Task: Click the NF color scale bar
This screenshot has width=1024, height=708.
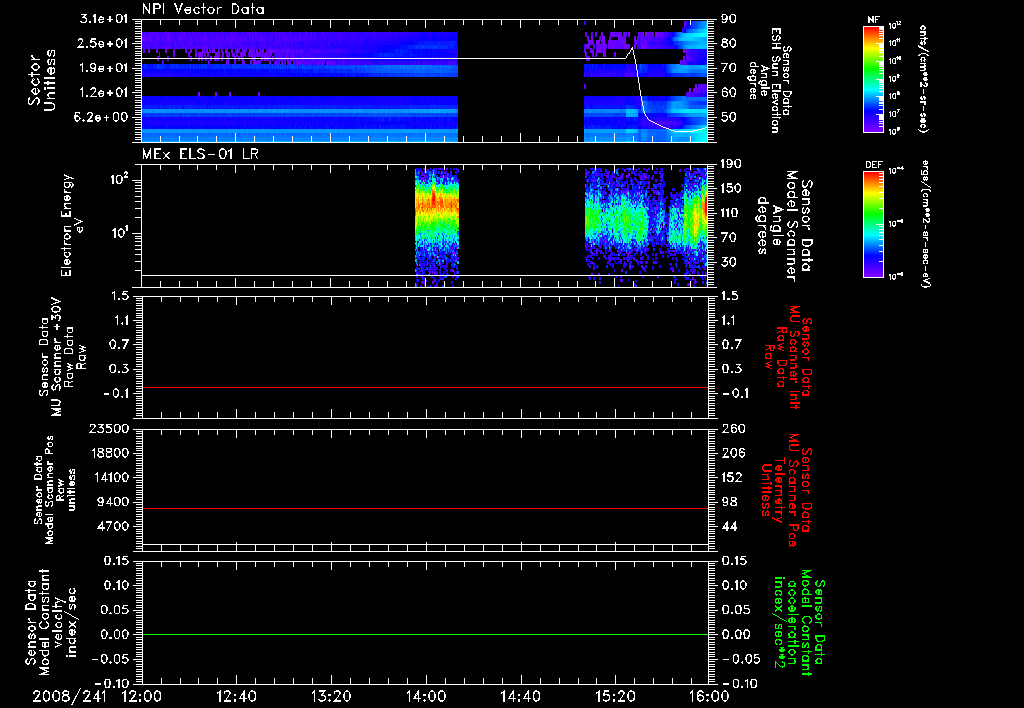Action: tap(874, 79)
